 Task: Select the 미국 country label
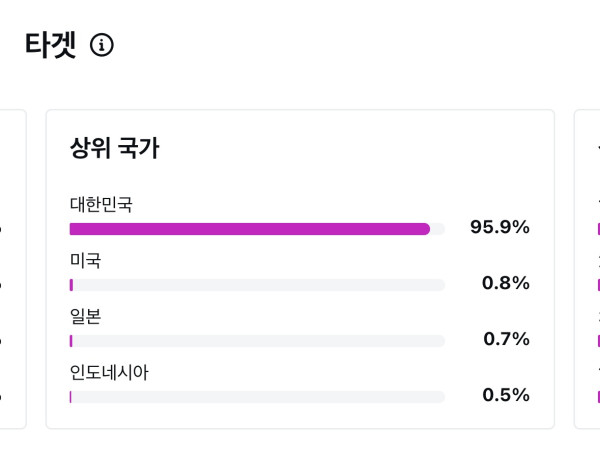tap(85, 260)
